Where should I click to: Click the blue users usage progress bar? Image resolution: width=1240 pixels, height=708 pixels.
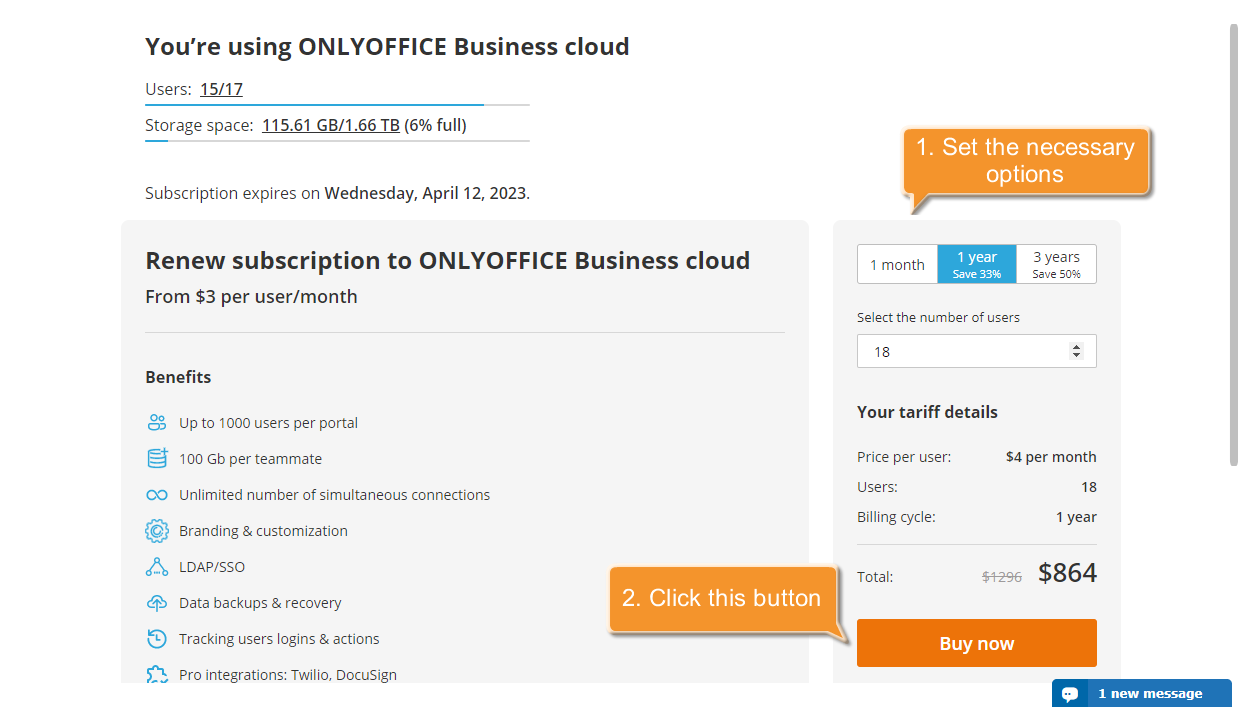(x=314, y=102)
